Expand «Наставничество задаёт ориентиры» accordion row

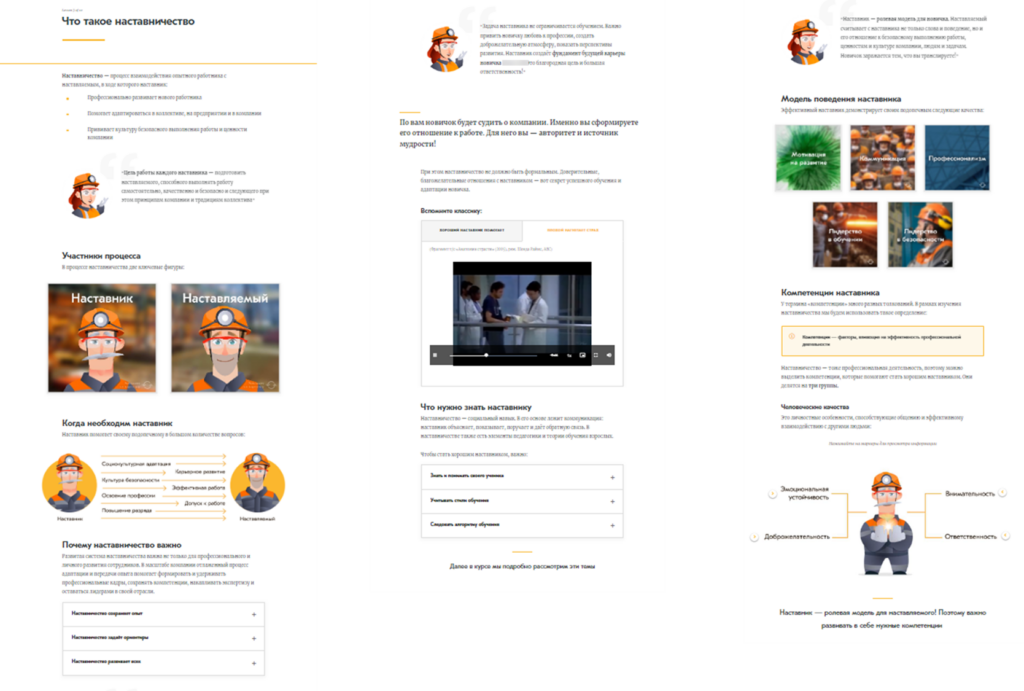163,638
